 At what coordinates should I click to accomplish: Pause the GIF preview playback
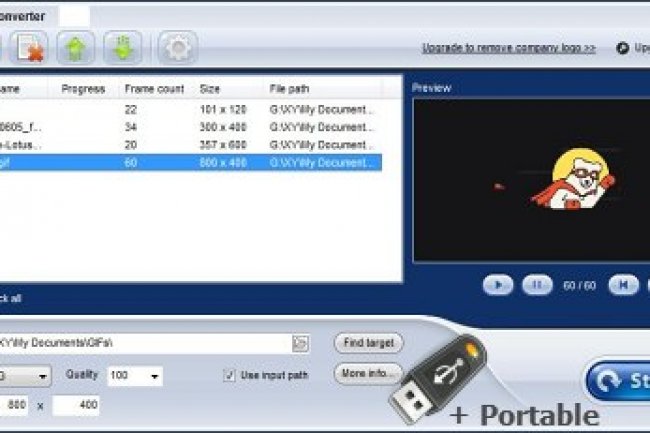(537, 285)
